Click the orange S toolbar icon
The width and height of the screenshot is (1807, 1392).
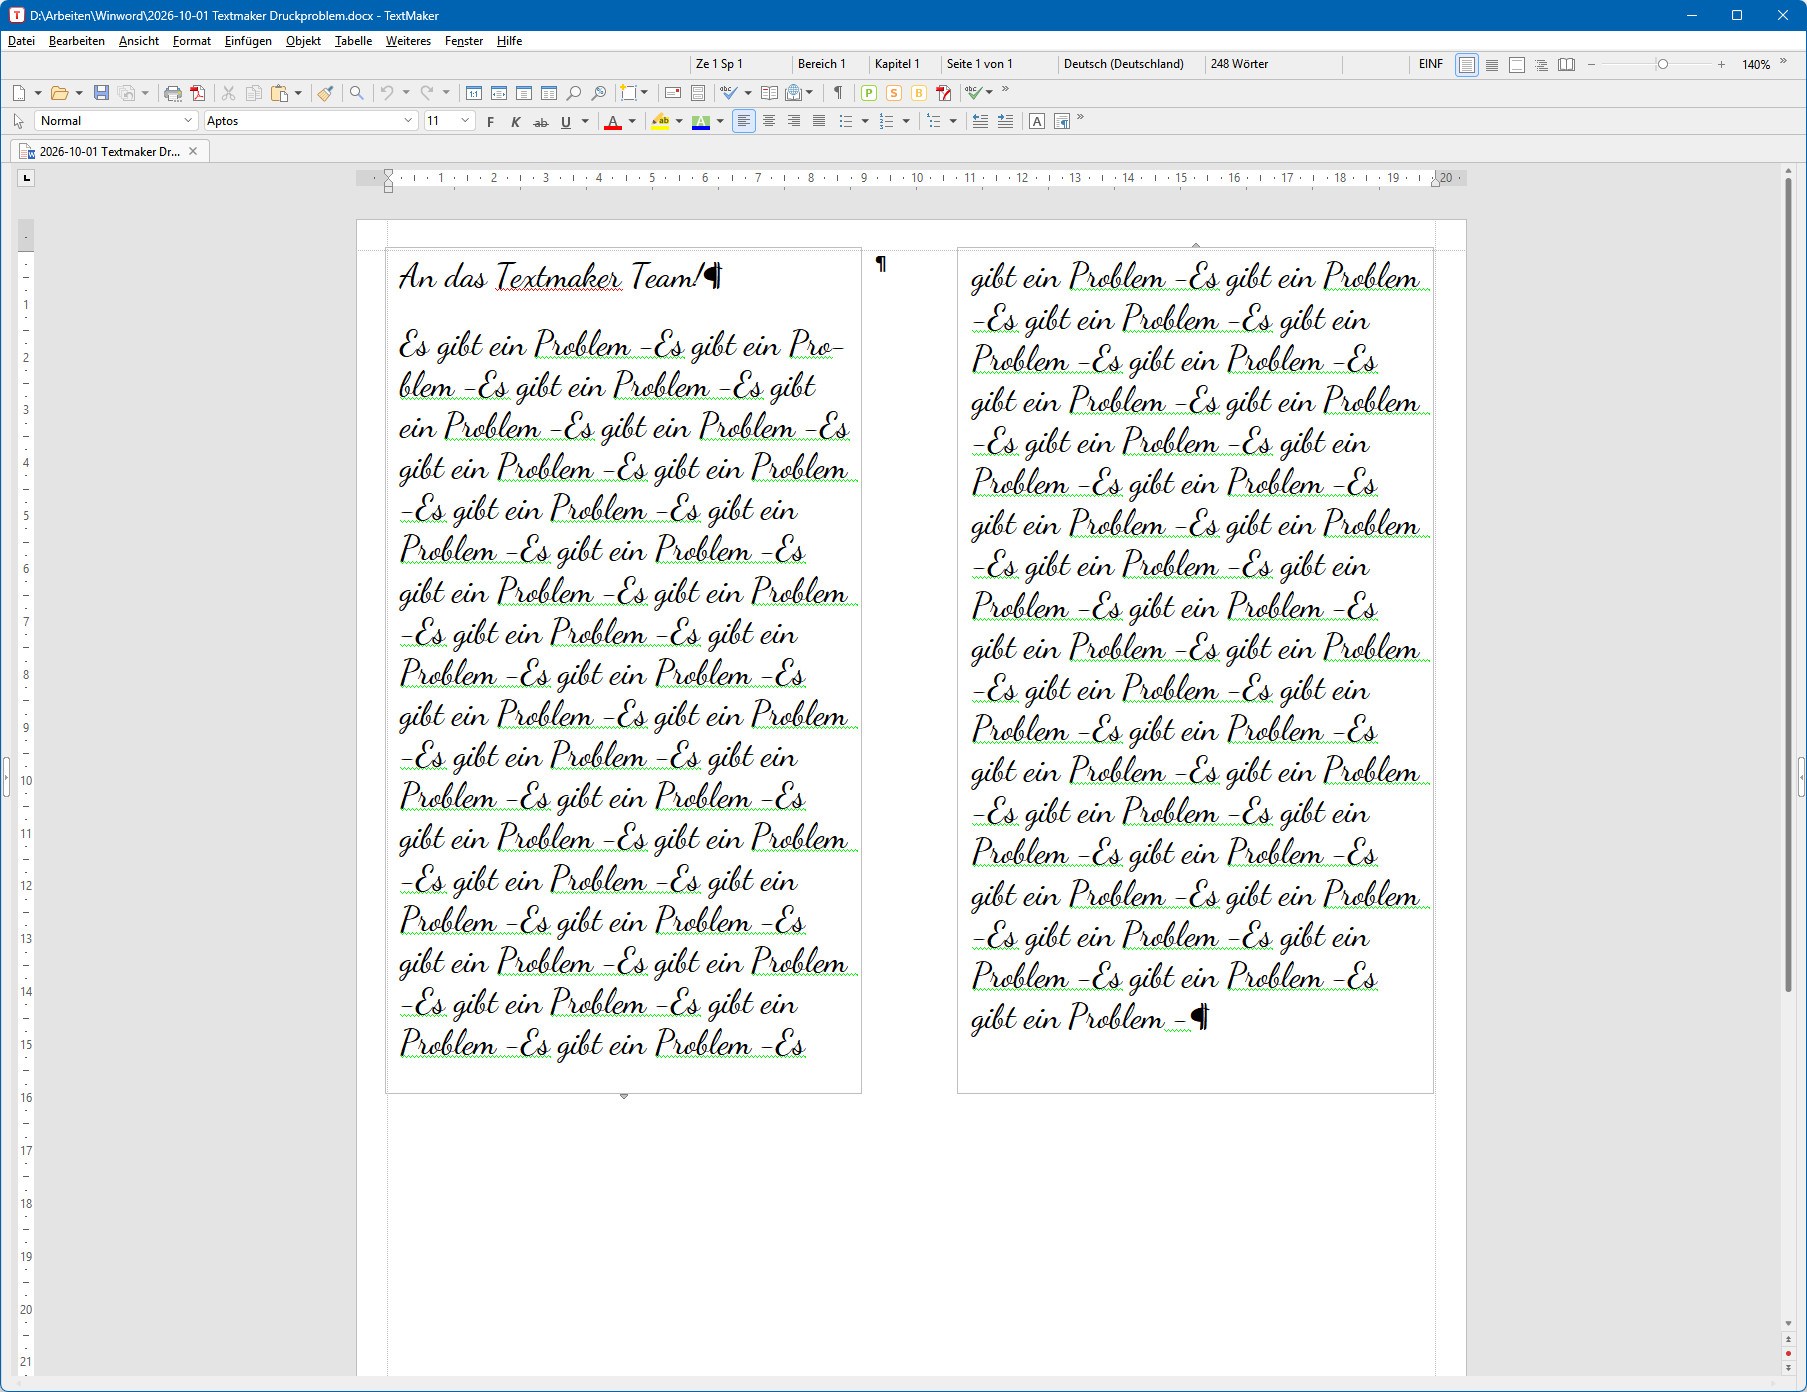click(894, 93)
